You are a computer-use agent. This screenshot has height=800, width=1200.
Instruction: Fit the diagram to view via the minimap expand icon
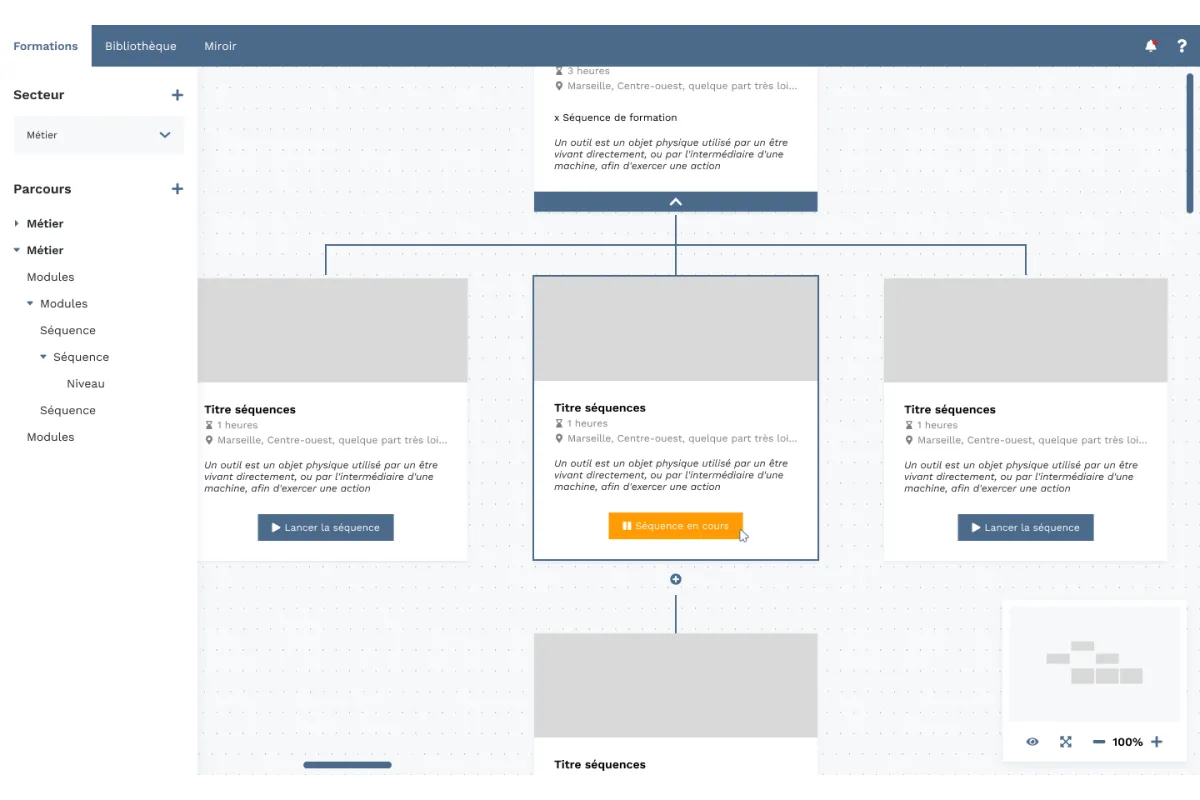(1065, 742)
